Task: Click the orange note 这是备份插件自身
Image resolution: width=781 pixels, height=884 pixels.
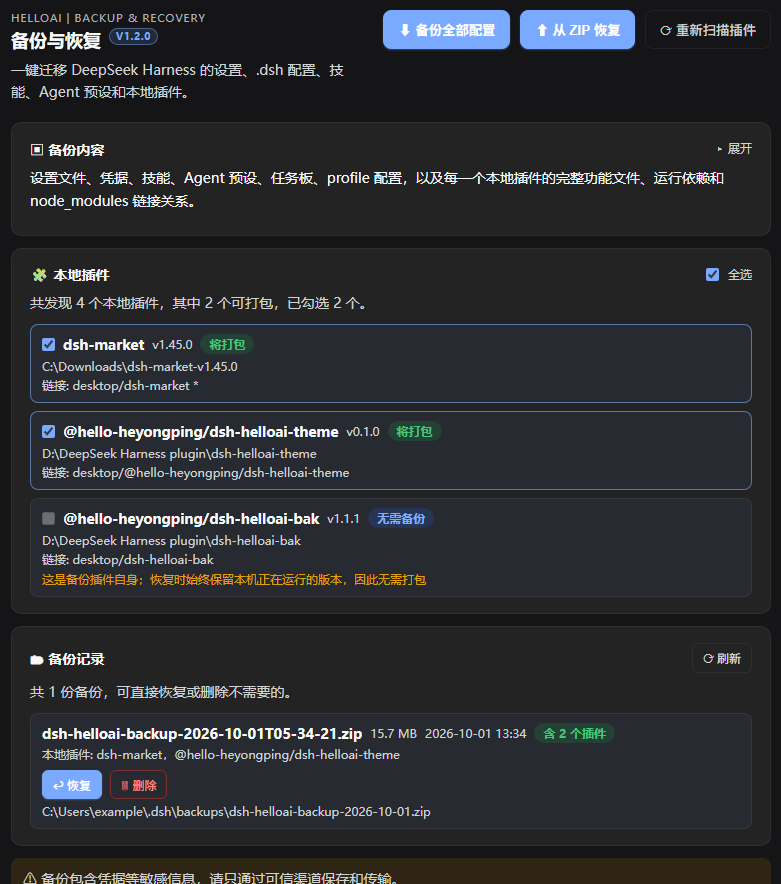Action: (x=234, y=580)
